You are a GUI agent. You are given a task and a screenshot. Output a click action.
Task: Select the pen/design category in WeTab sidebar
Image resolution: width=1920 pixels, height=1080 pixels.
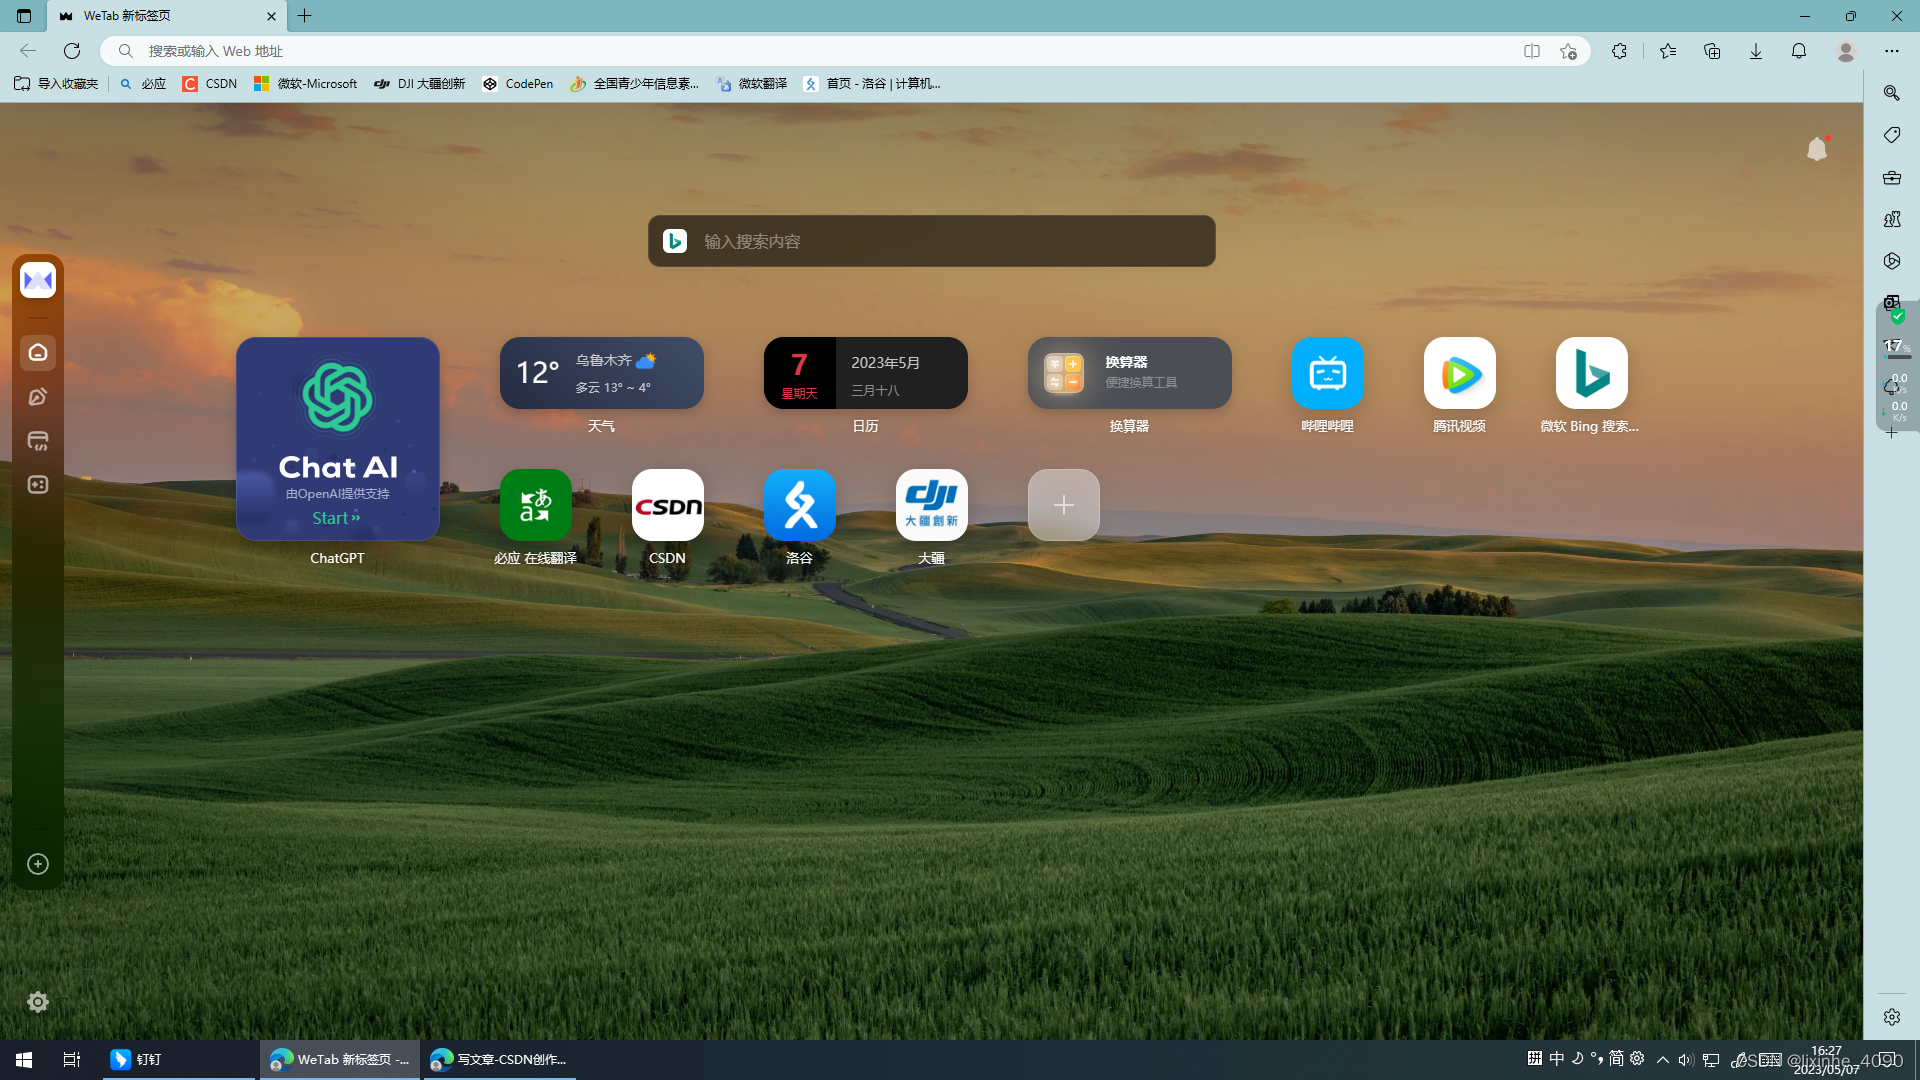[38, 397]
